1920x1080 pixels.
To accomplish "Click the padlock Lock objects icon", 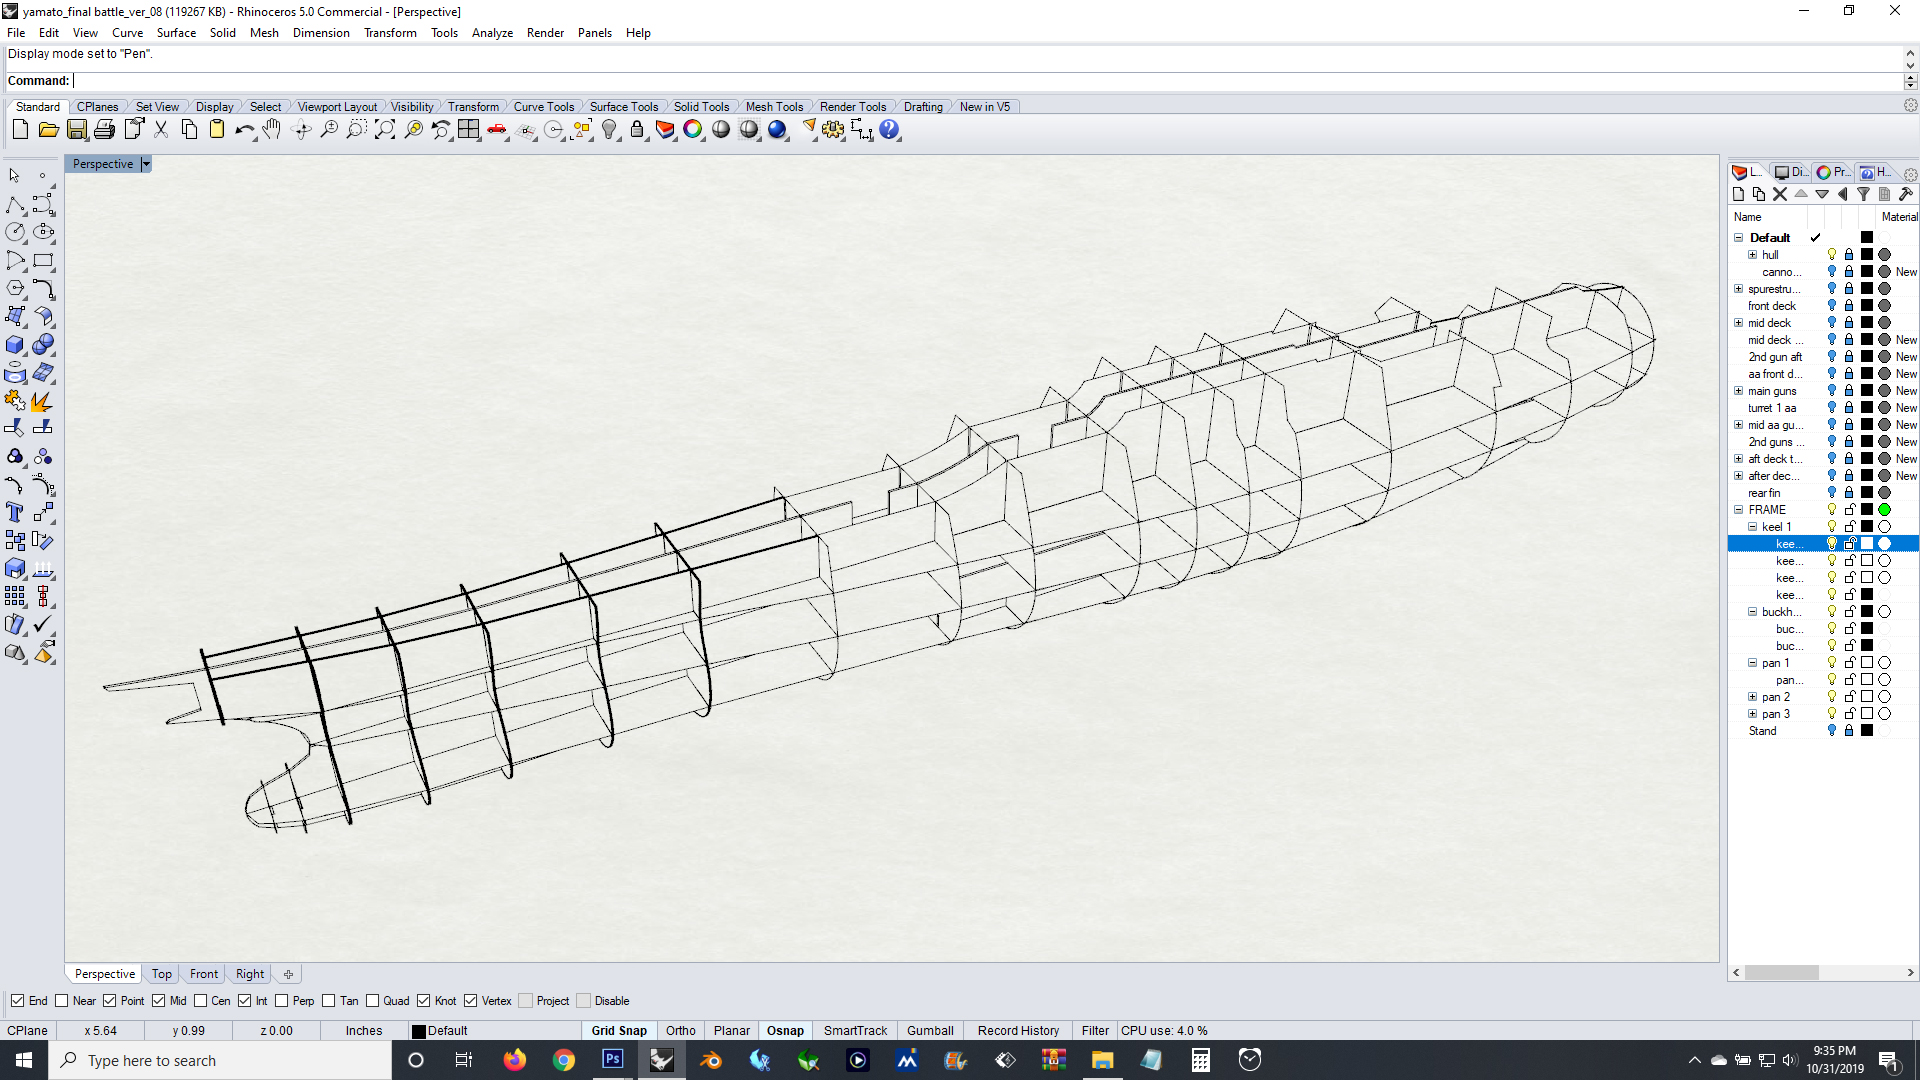I will (x=637, y=130).
